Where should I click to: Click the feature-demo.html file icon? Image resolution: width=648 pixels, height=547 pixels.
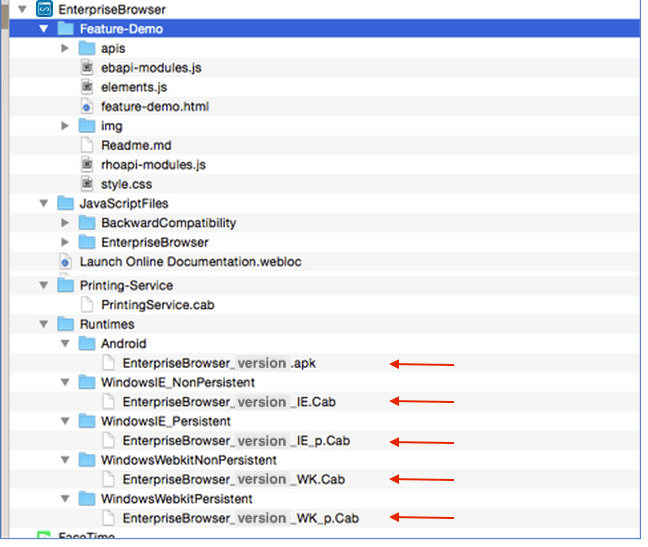tap(86, 106)
